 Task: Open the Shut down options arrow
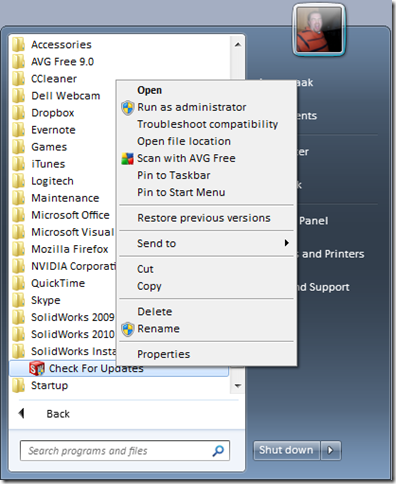[331, 450]
